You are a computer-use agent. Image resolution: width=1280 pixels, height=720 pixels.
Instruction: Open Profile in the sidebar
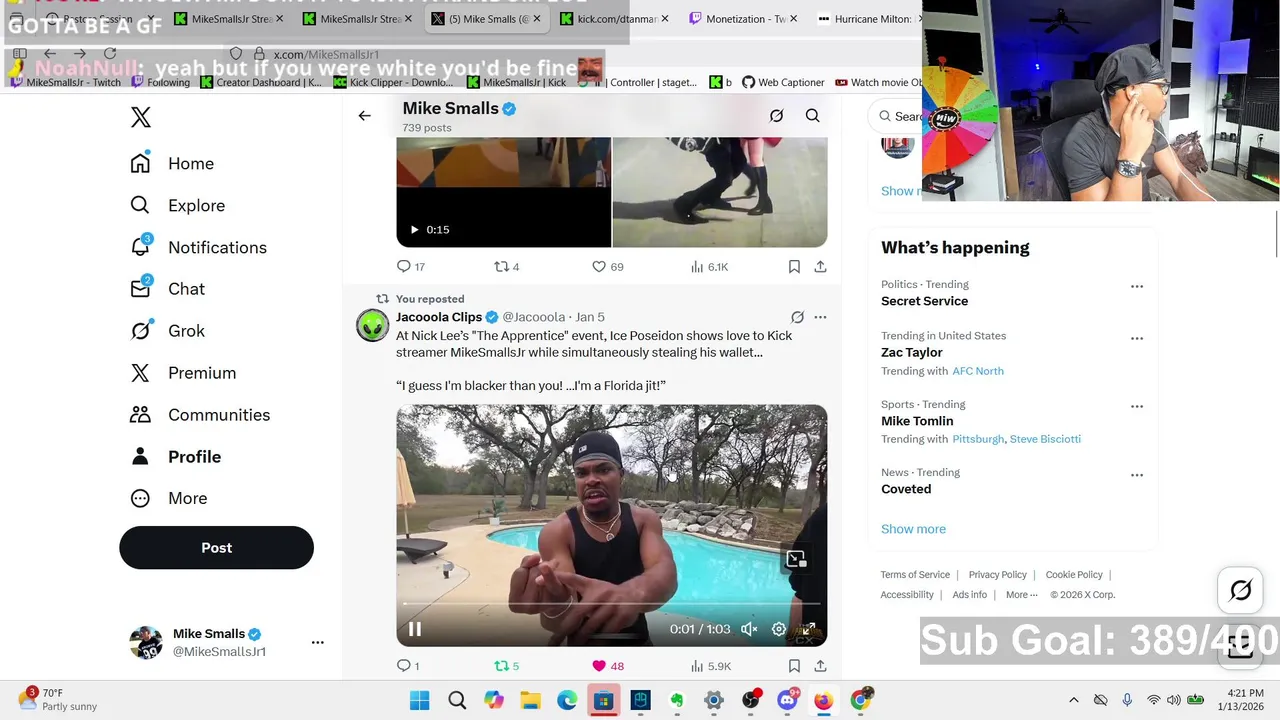(175, 457)
